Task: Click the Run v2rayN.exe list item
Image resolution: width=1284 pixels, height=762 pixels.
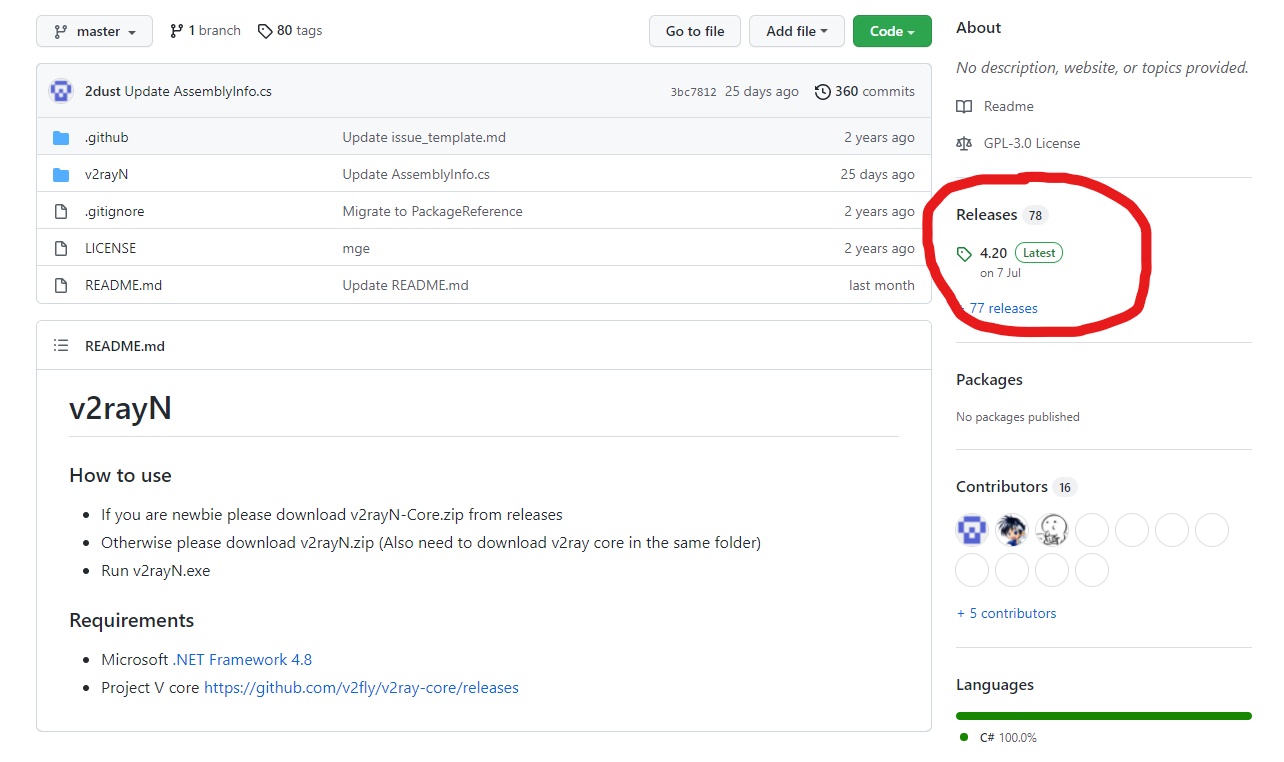Action: click(x=155, y=571)
